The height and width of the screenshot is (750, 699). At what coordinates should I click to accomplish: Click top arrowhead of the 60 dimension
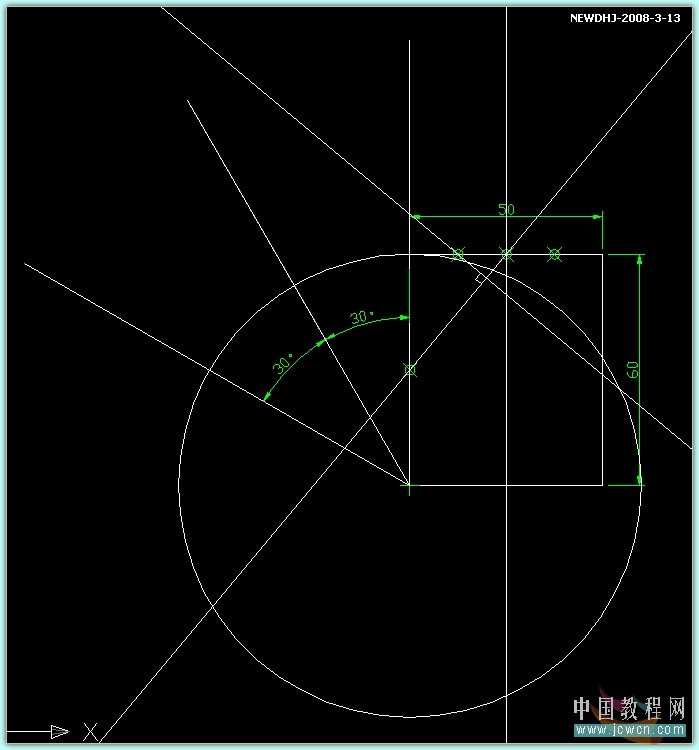(x=640, y=260)
